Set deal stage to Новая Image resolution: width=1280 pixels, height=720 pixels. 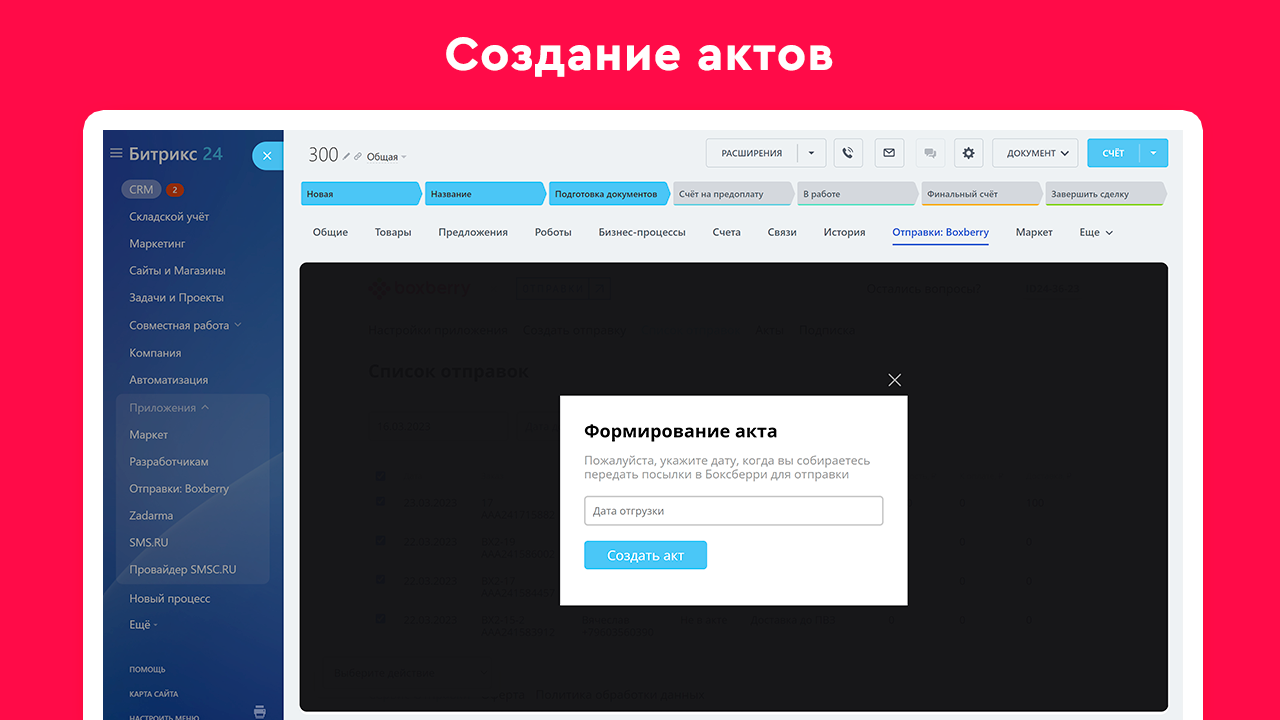click(x=361, y=194)
